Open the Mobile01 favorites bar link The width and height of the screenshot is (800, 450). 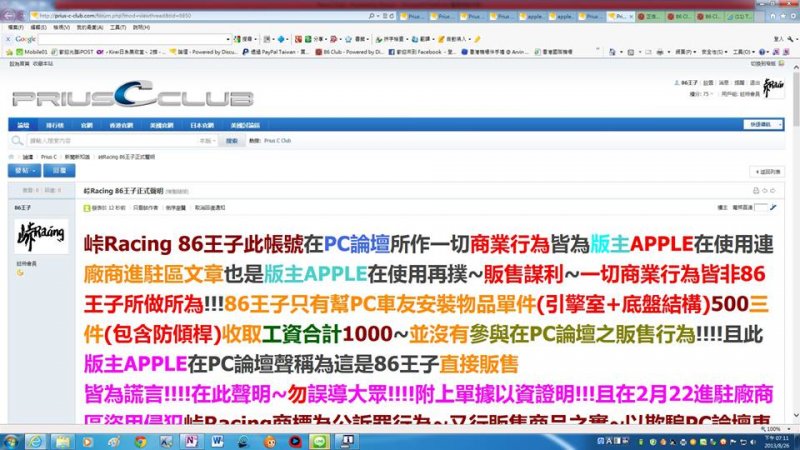click(x=32, y=52)
